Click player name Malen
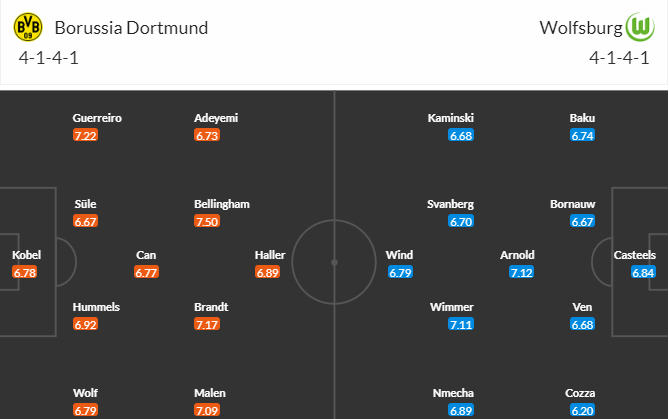This screenshot has height=419, width=669. [210, 393]
